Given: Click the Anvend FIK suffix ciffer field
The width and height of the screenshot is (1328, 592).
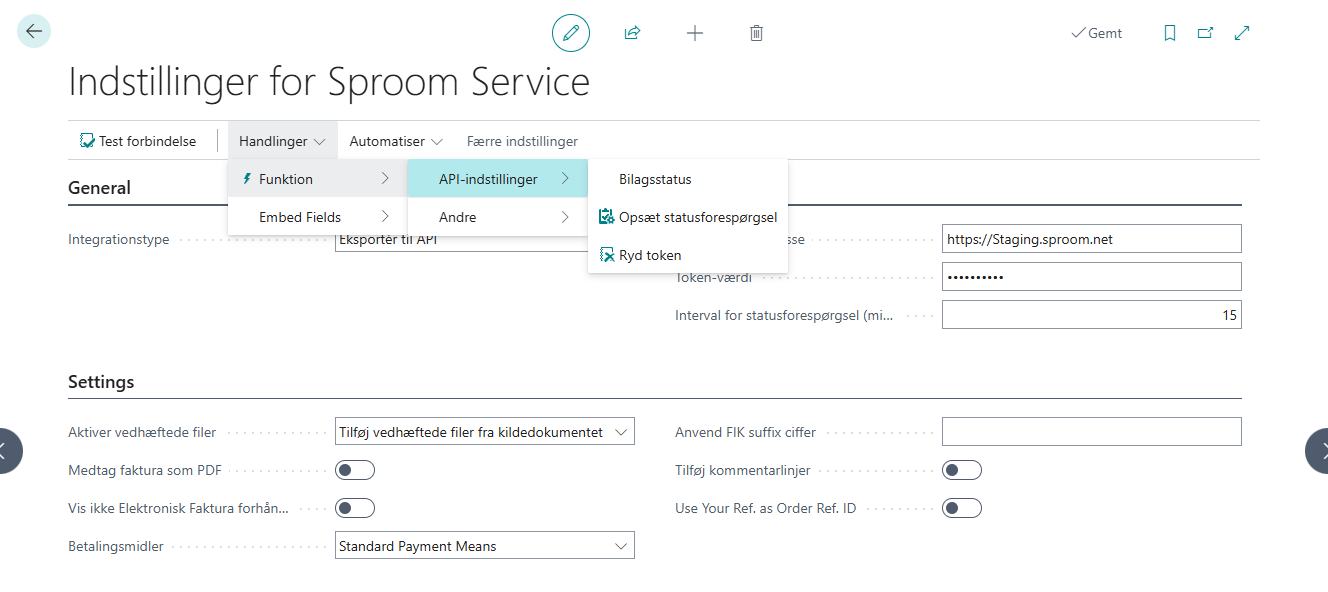Looking at the screenshot, I should tap(1092, 432).
